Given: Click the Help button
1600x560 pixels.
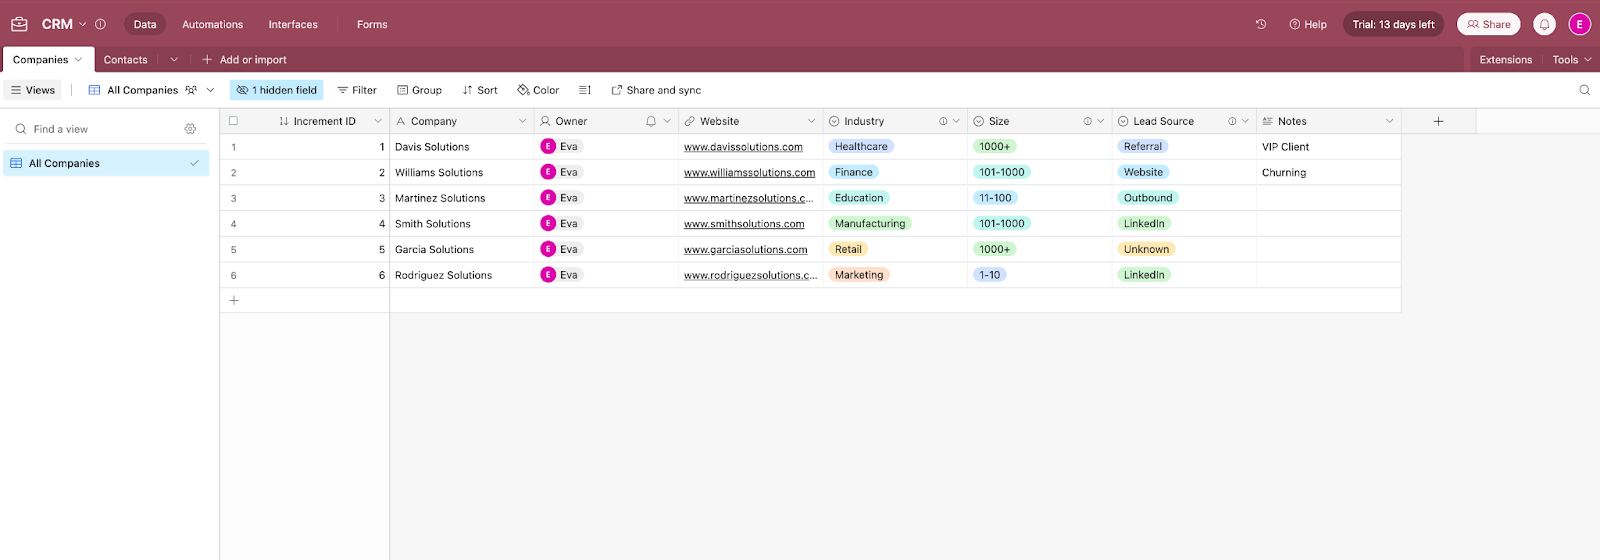Looking at the screenshot, I should tap(1308, 24).
